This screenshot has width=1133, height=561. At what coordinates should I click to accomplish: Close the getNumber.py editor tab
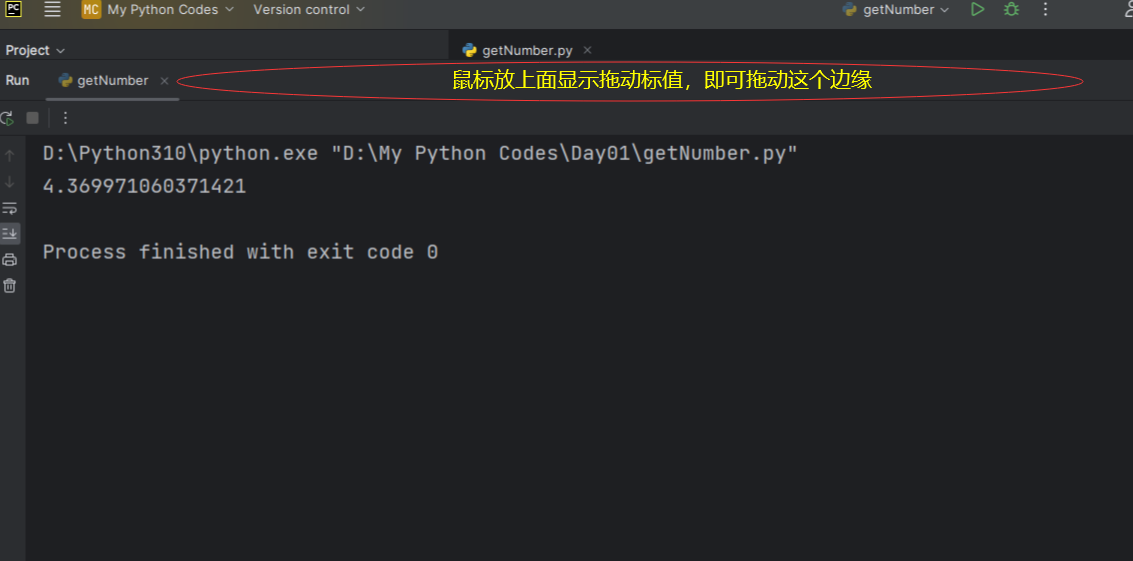pyautogui.click(x=588, y=50)
